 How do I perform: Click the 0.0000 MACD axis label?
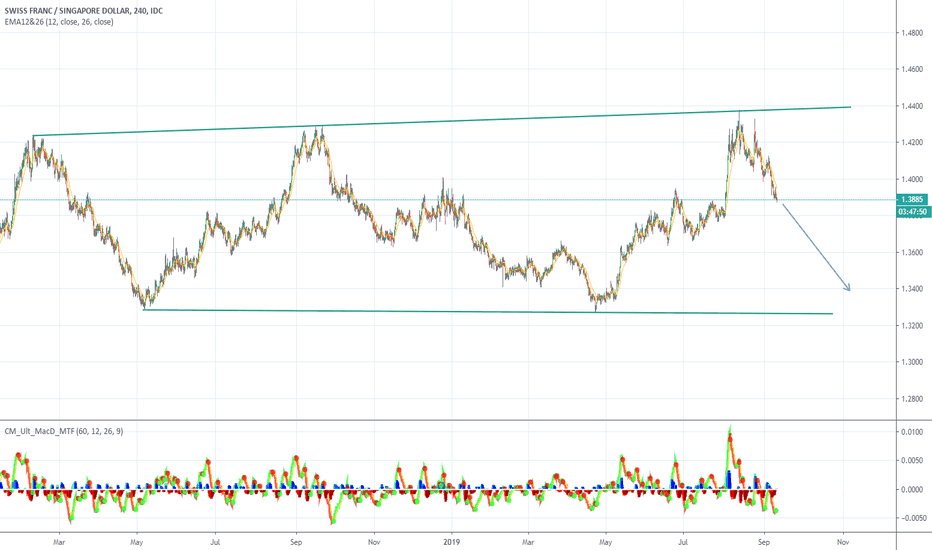912,489
